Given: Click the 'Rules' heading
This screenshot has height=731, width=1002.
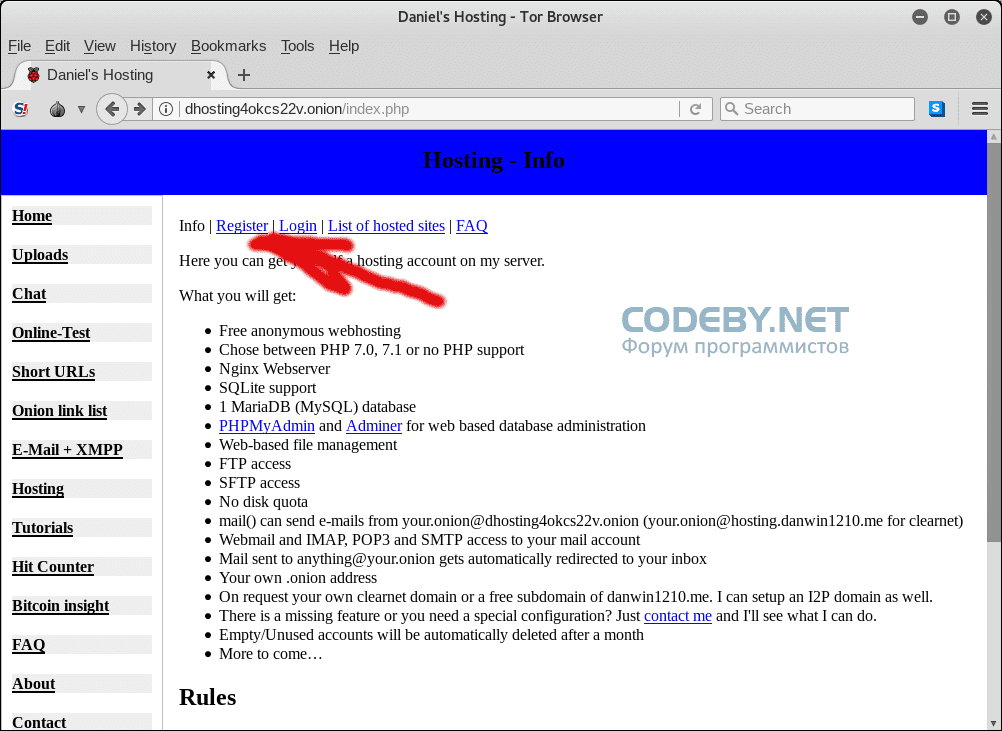Looking at the screenshot, I should point(208,697).
